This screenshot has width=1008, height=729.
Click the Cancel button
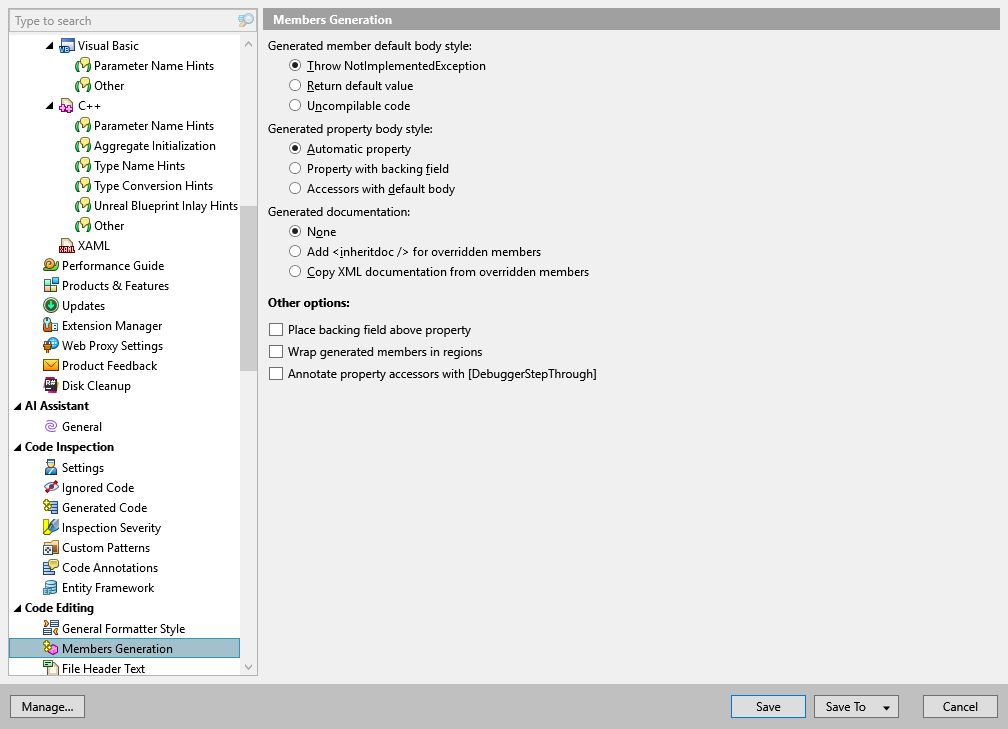[960, 706]
